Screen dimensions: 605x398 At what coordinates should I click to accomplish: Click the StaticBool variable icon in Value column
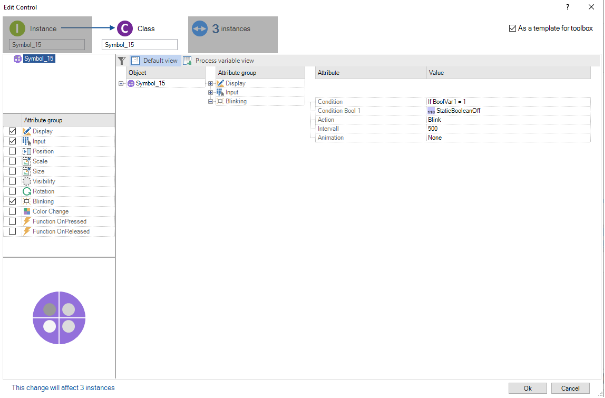pyautogui.click(x=431, y=111)
